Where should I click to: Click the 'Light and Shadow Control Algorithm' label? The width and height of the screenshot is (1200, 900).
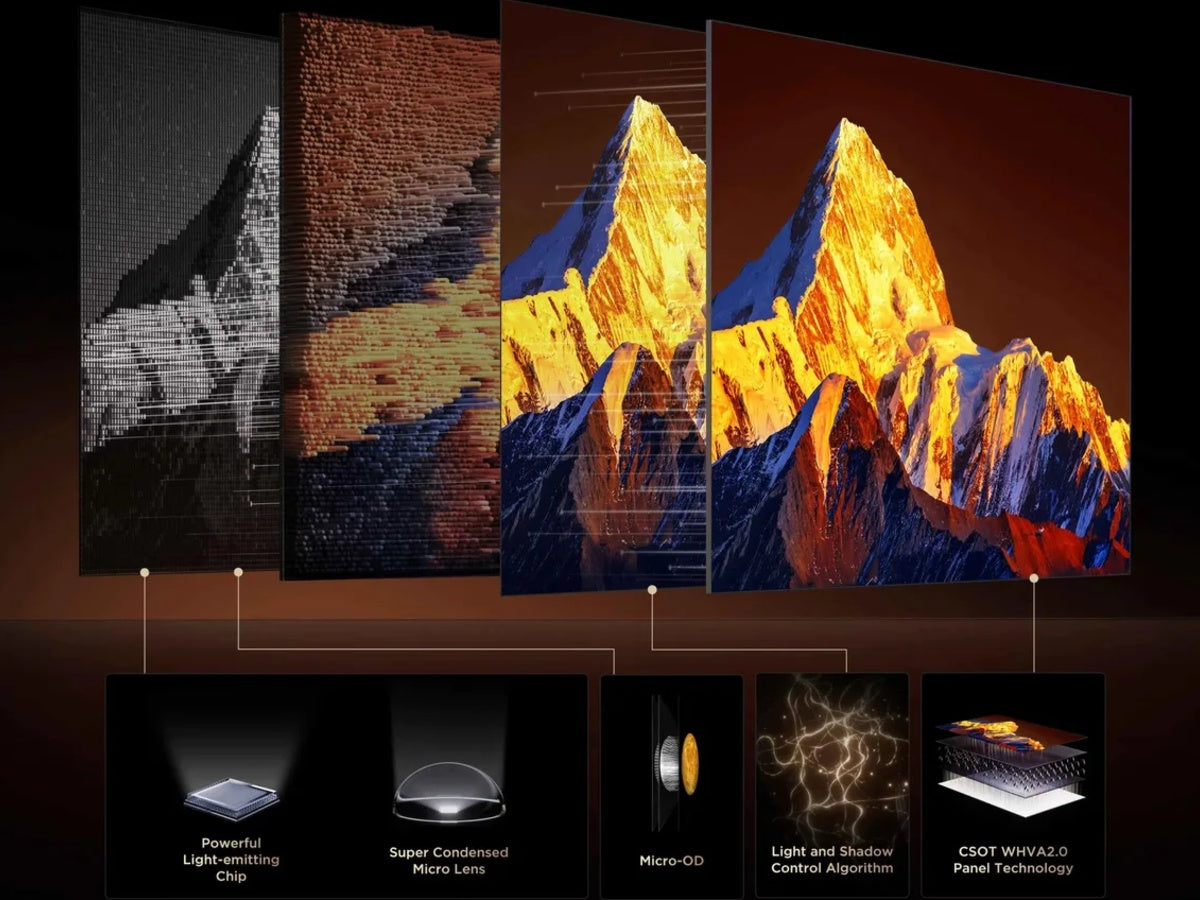pyautogui.click(x=832, y=860)
